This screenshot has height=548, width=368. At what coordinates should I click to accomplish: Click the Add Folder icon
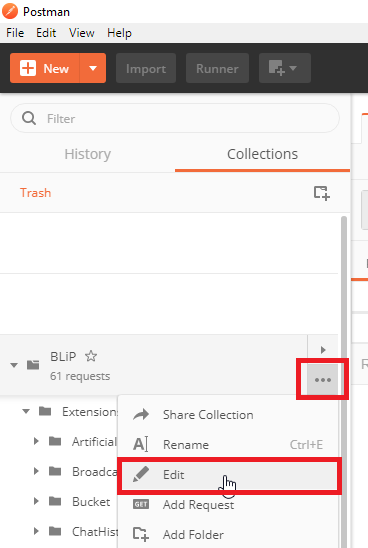tap(141, 534)
